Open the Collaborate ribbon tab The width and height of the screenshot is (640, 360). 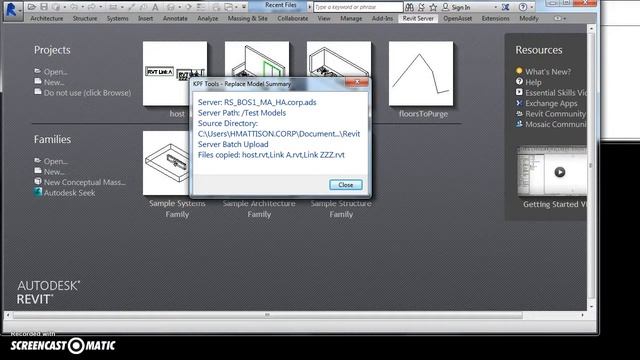[293, 18]
